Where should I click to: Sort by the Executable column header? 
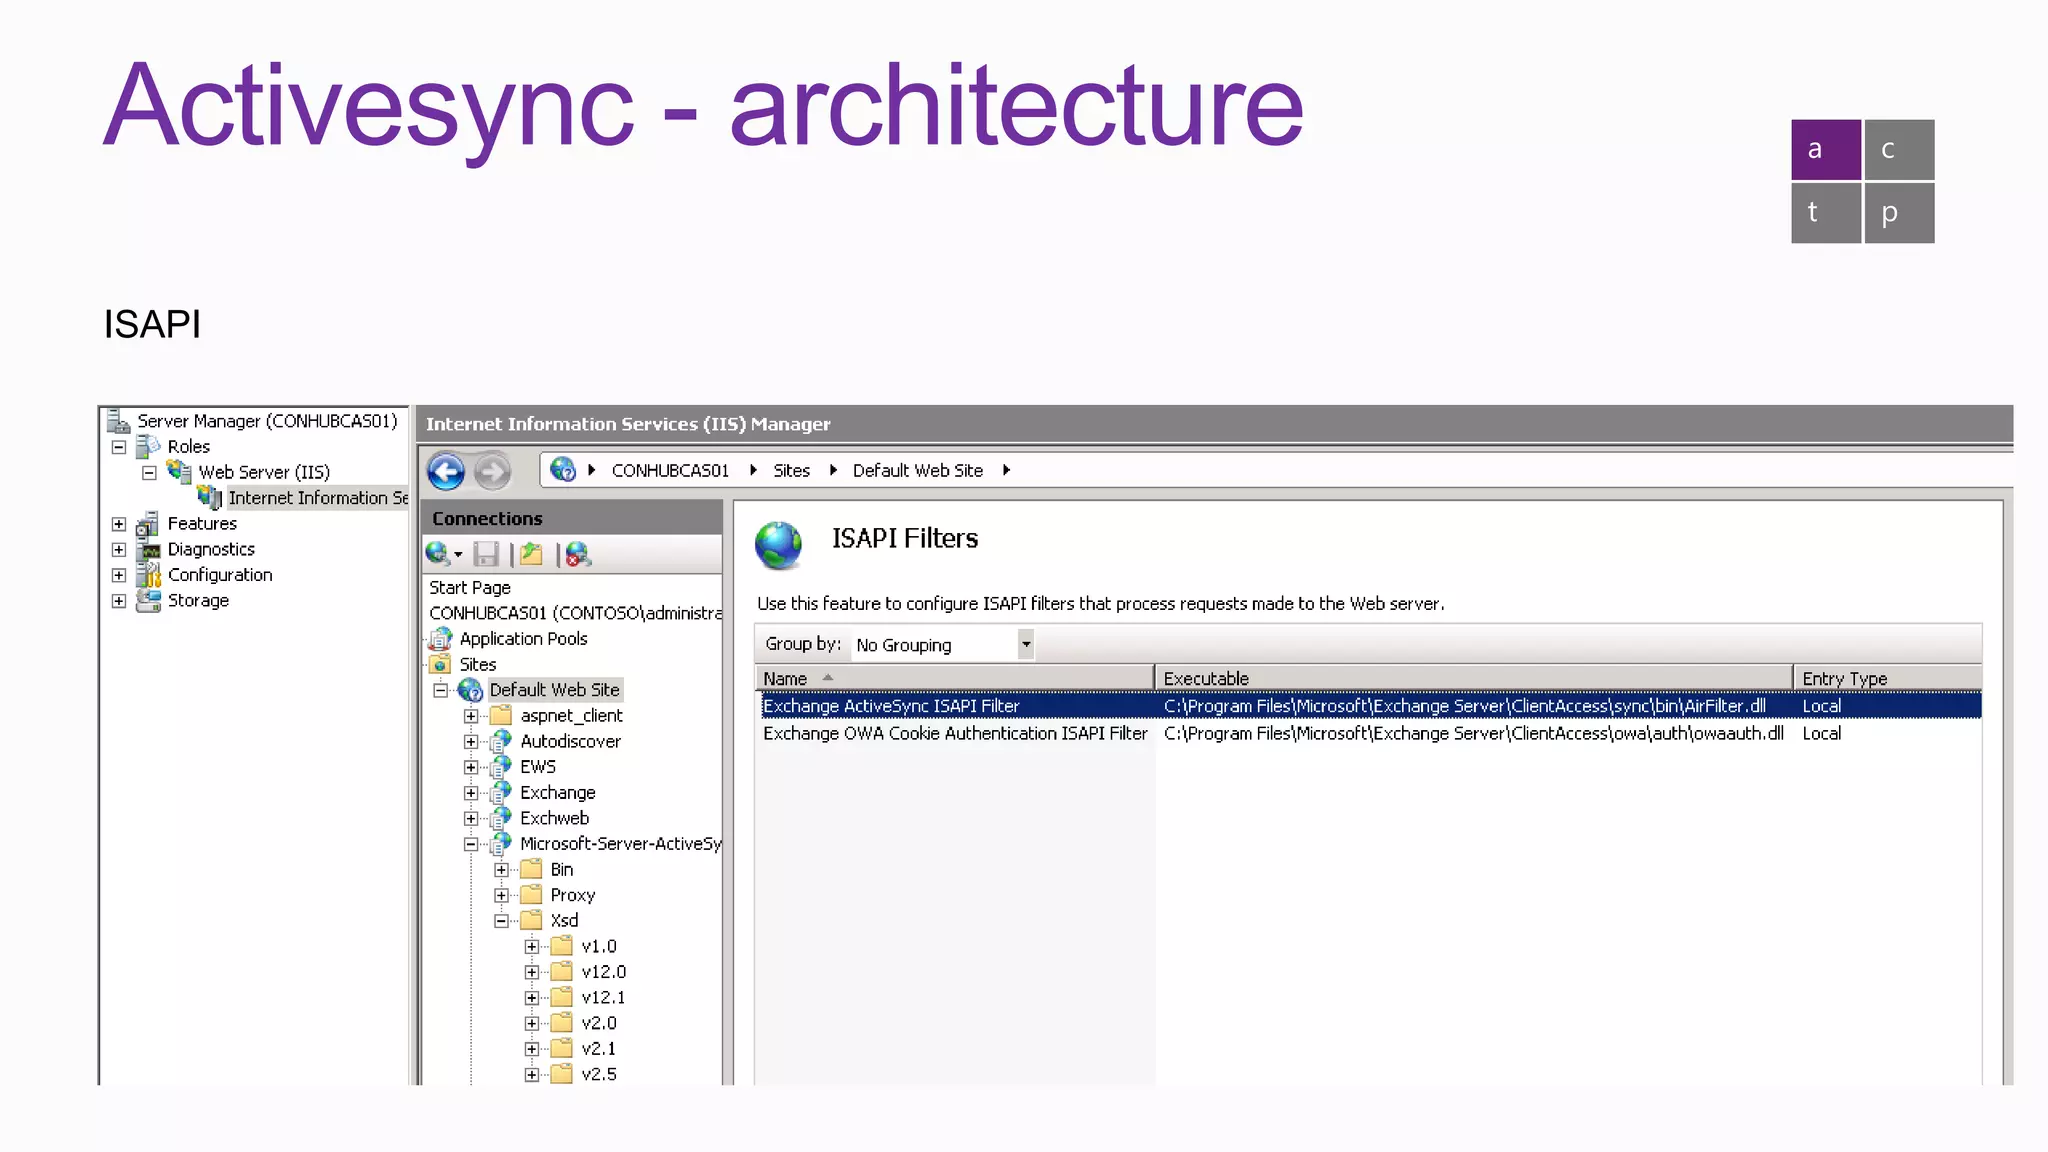click(1474, 678)
